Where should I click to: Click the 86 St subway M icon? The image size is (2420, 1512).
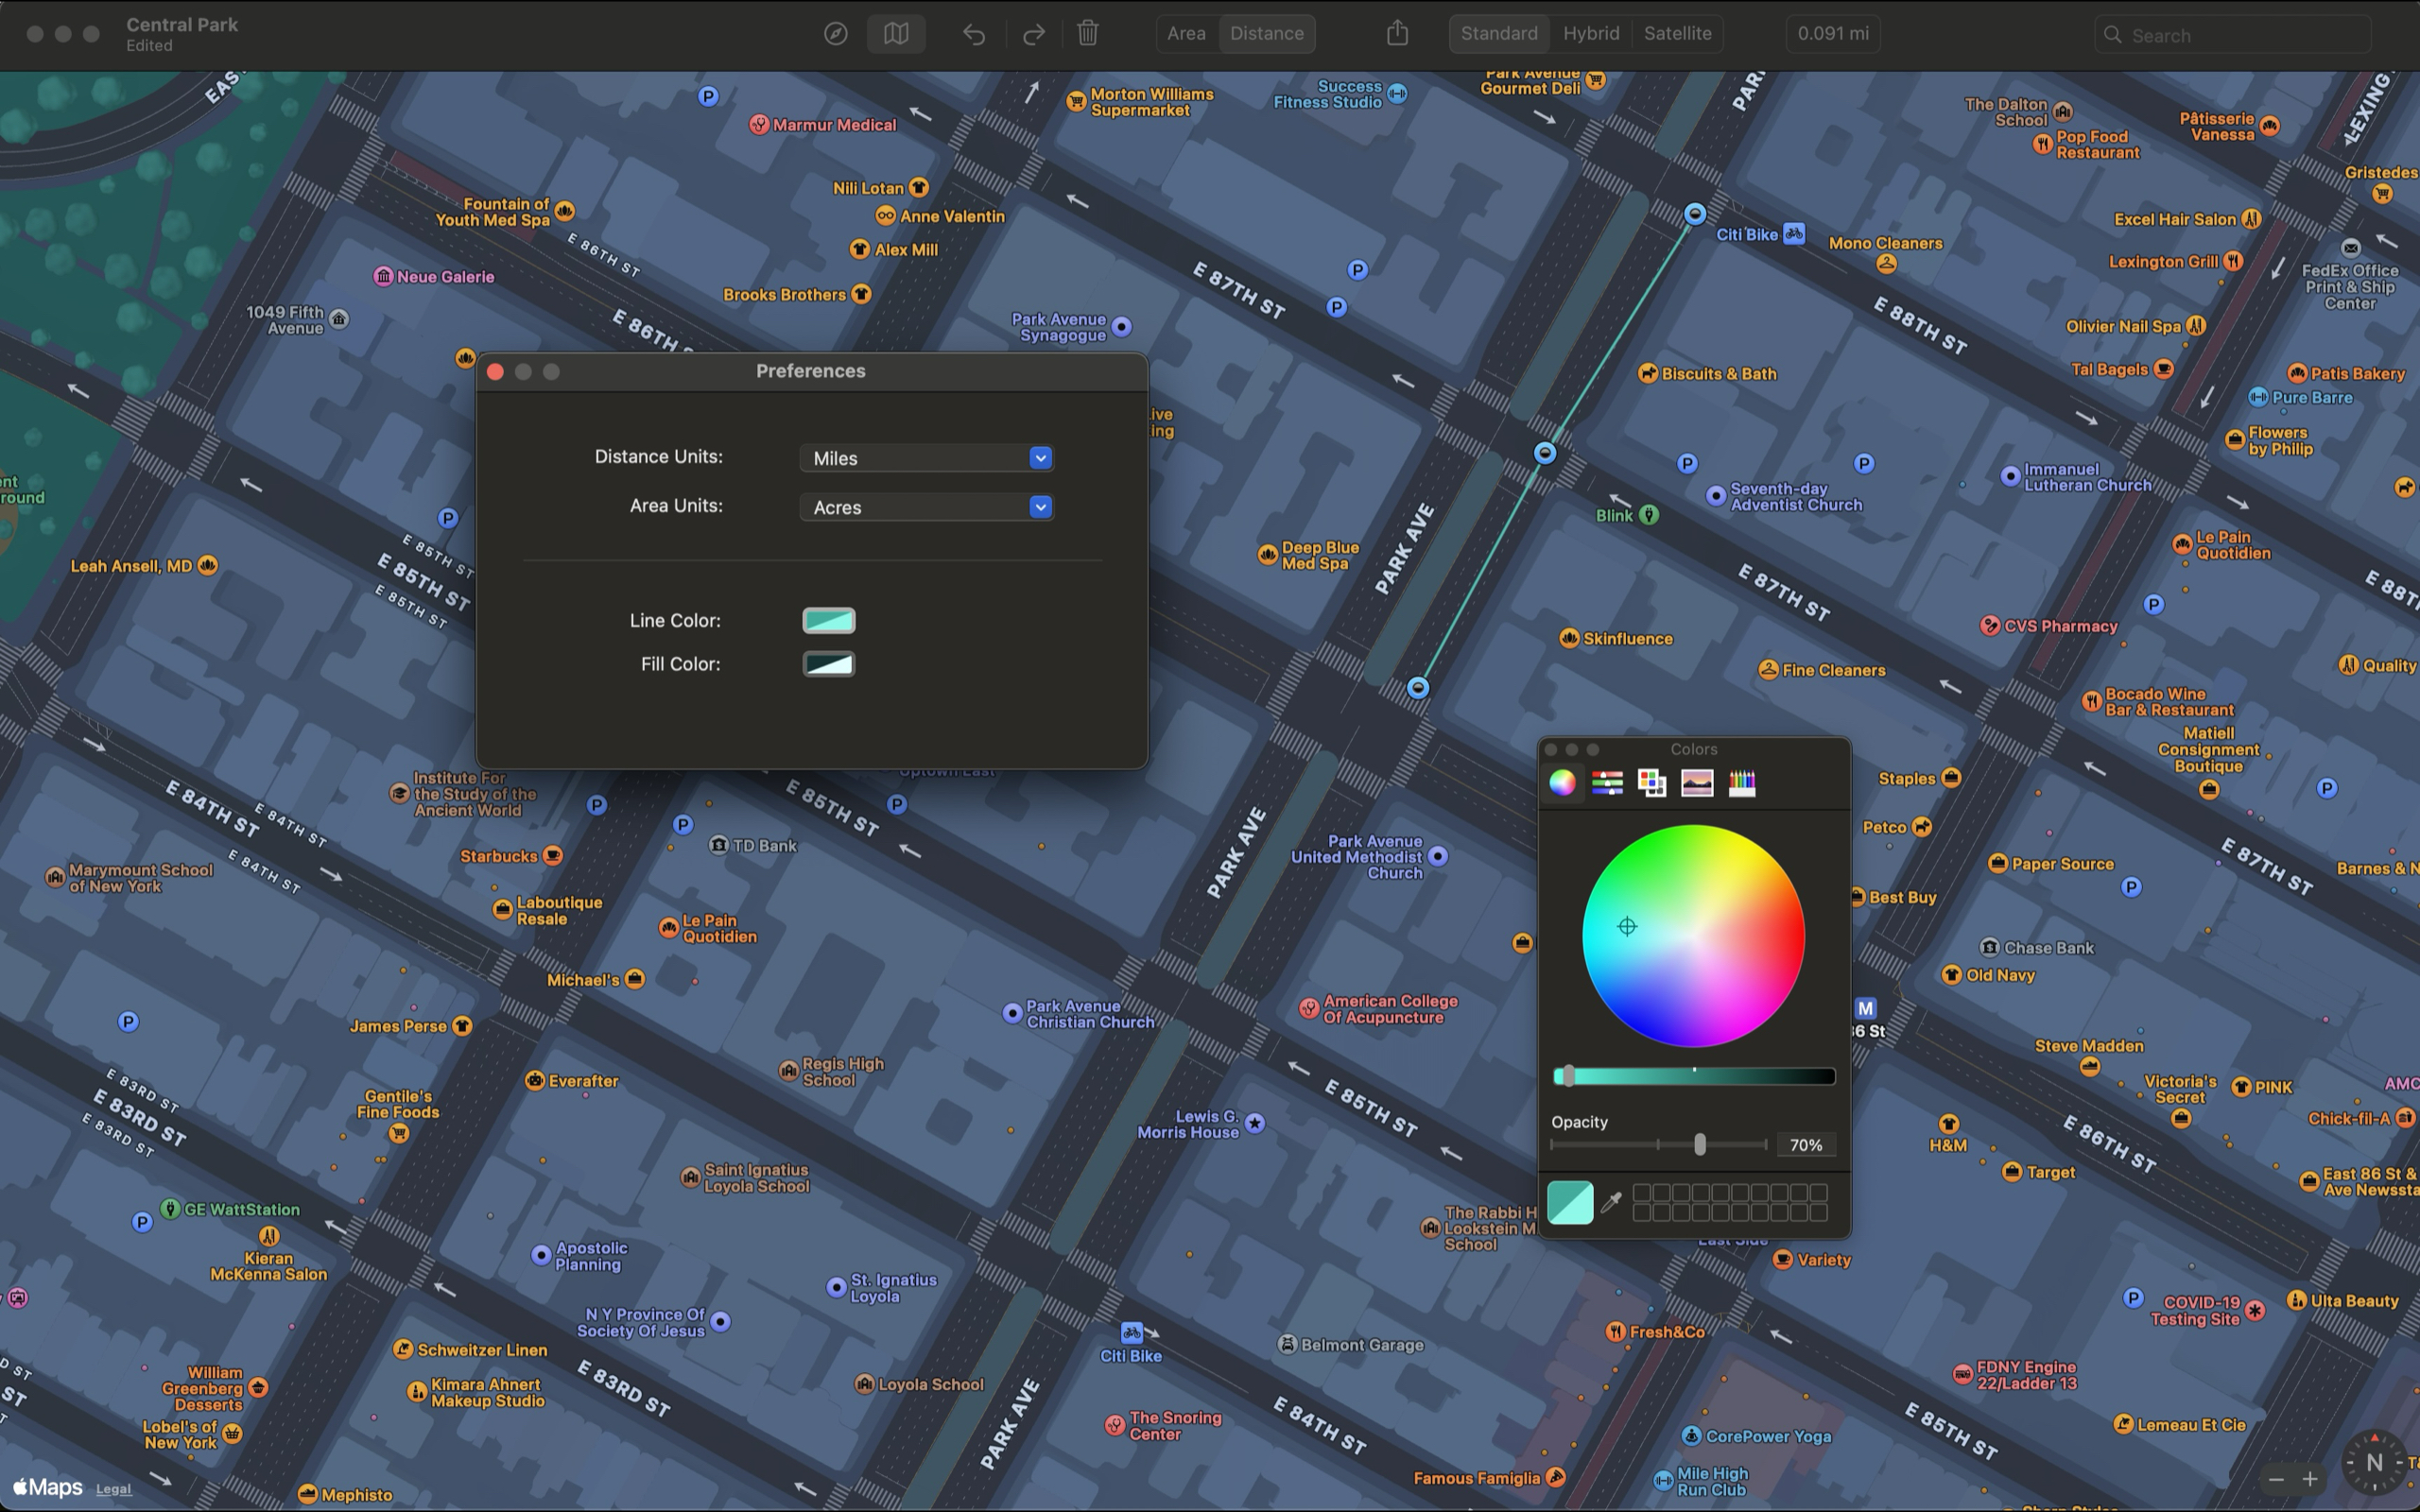1866,1008
